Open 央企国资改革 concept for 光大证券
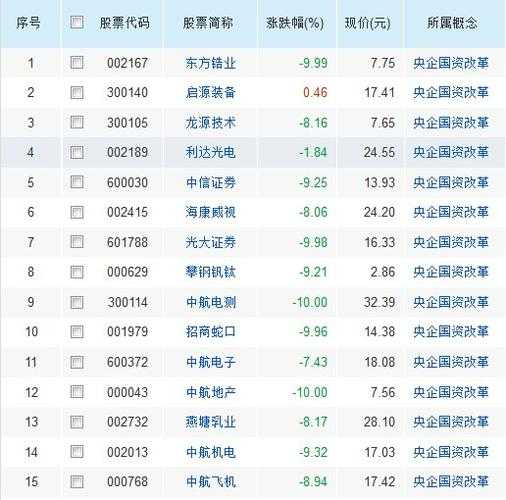This screenshot has width=506, height=500. pyautogui.click(x=451, y=242)
